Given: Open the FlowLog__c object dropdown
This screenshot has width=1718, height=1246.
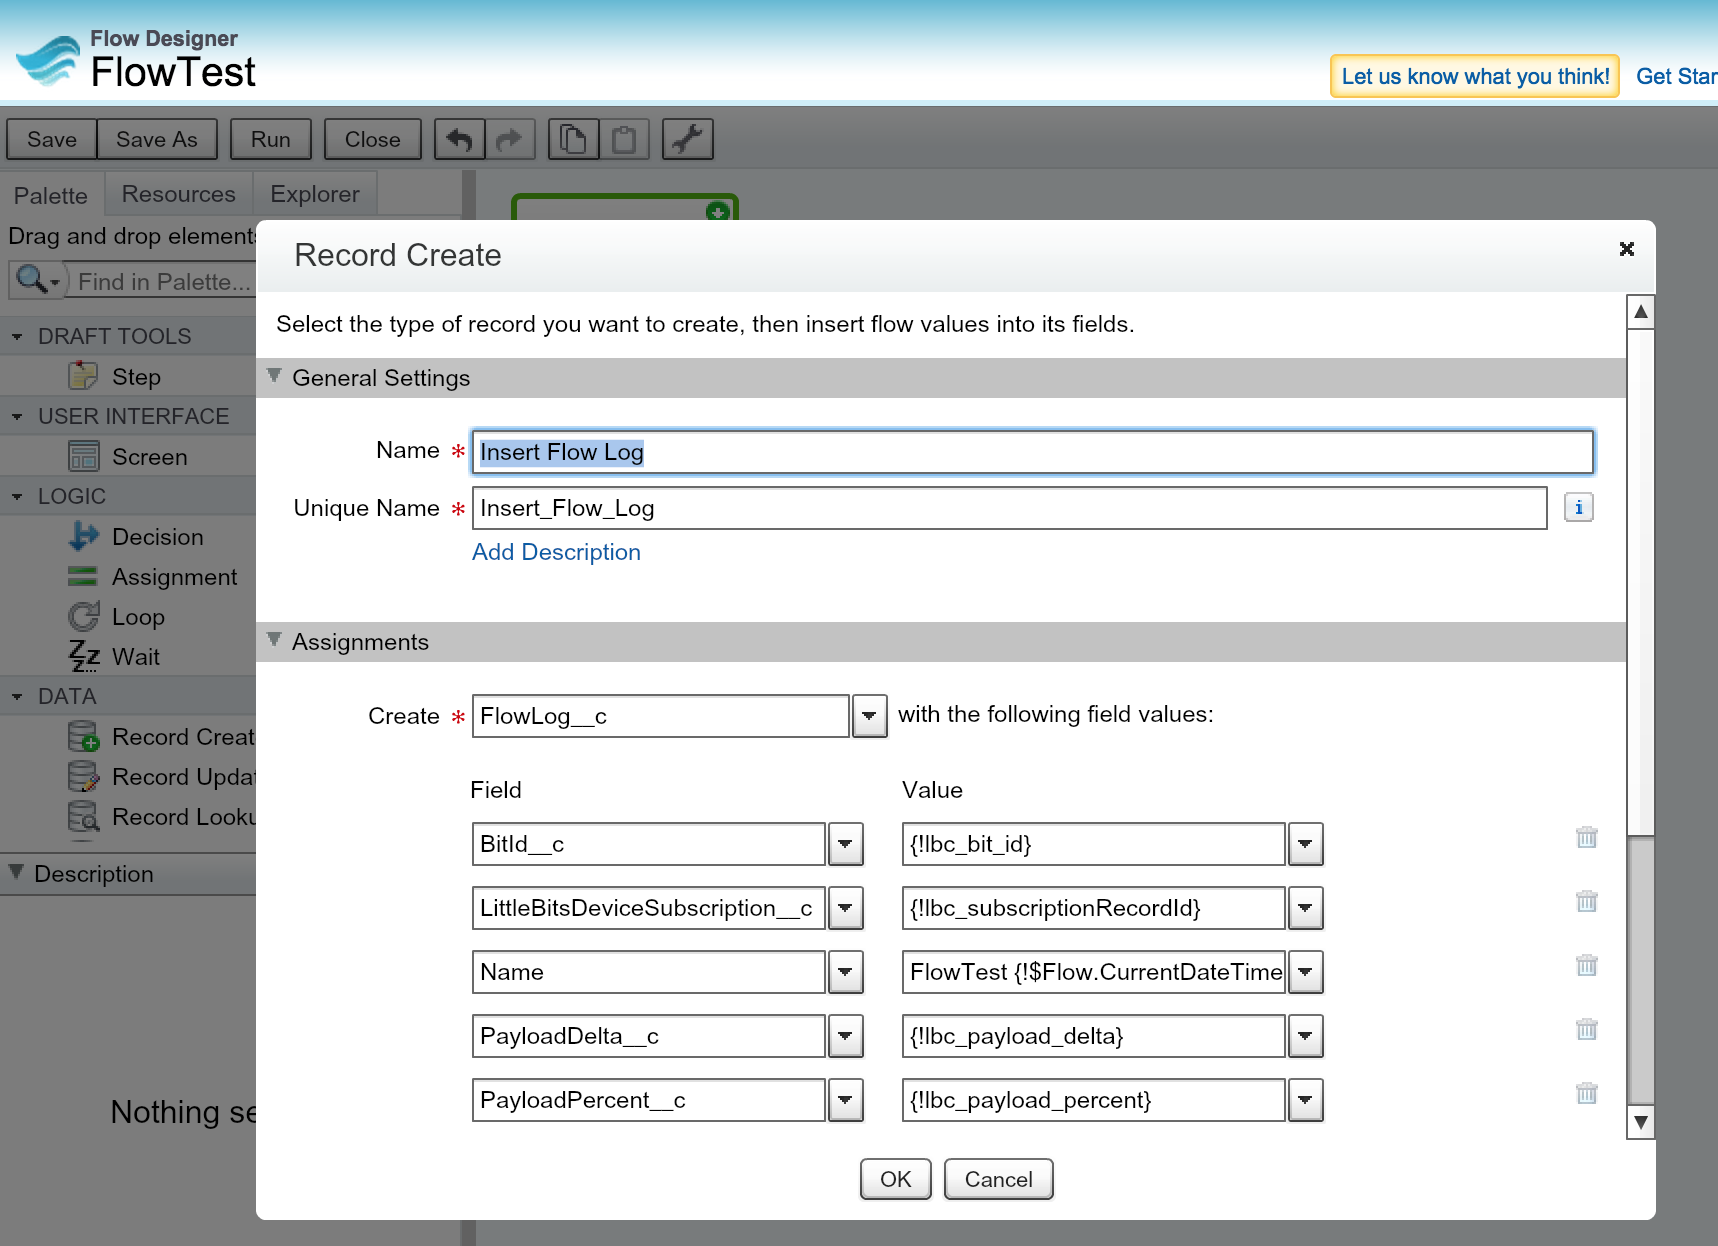Looking at the screenshot, I should coord(869,716).
